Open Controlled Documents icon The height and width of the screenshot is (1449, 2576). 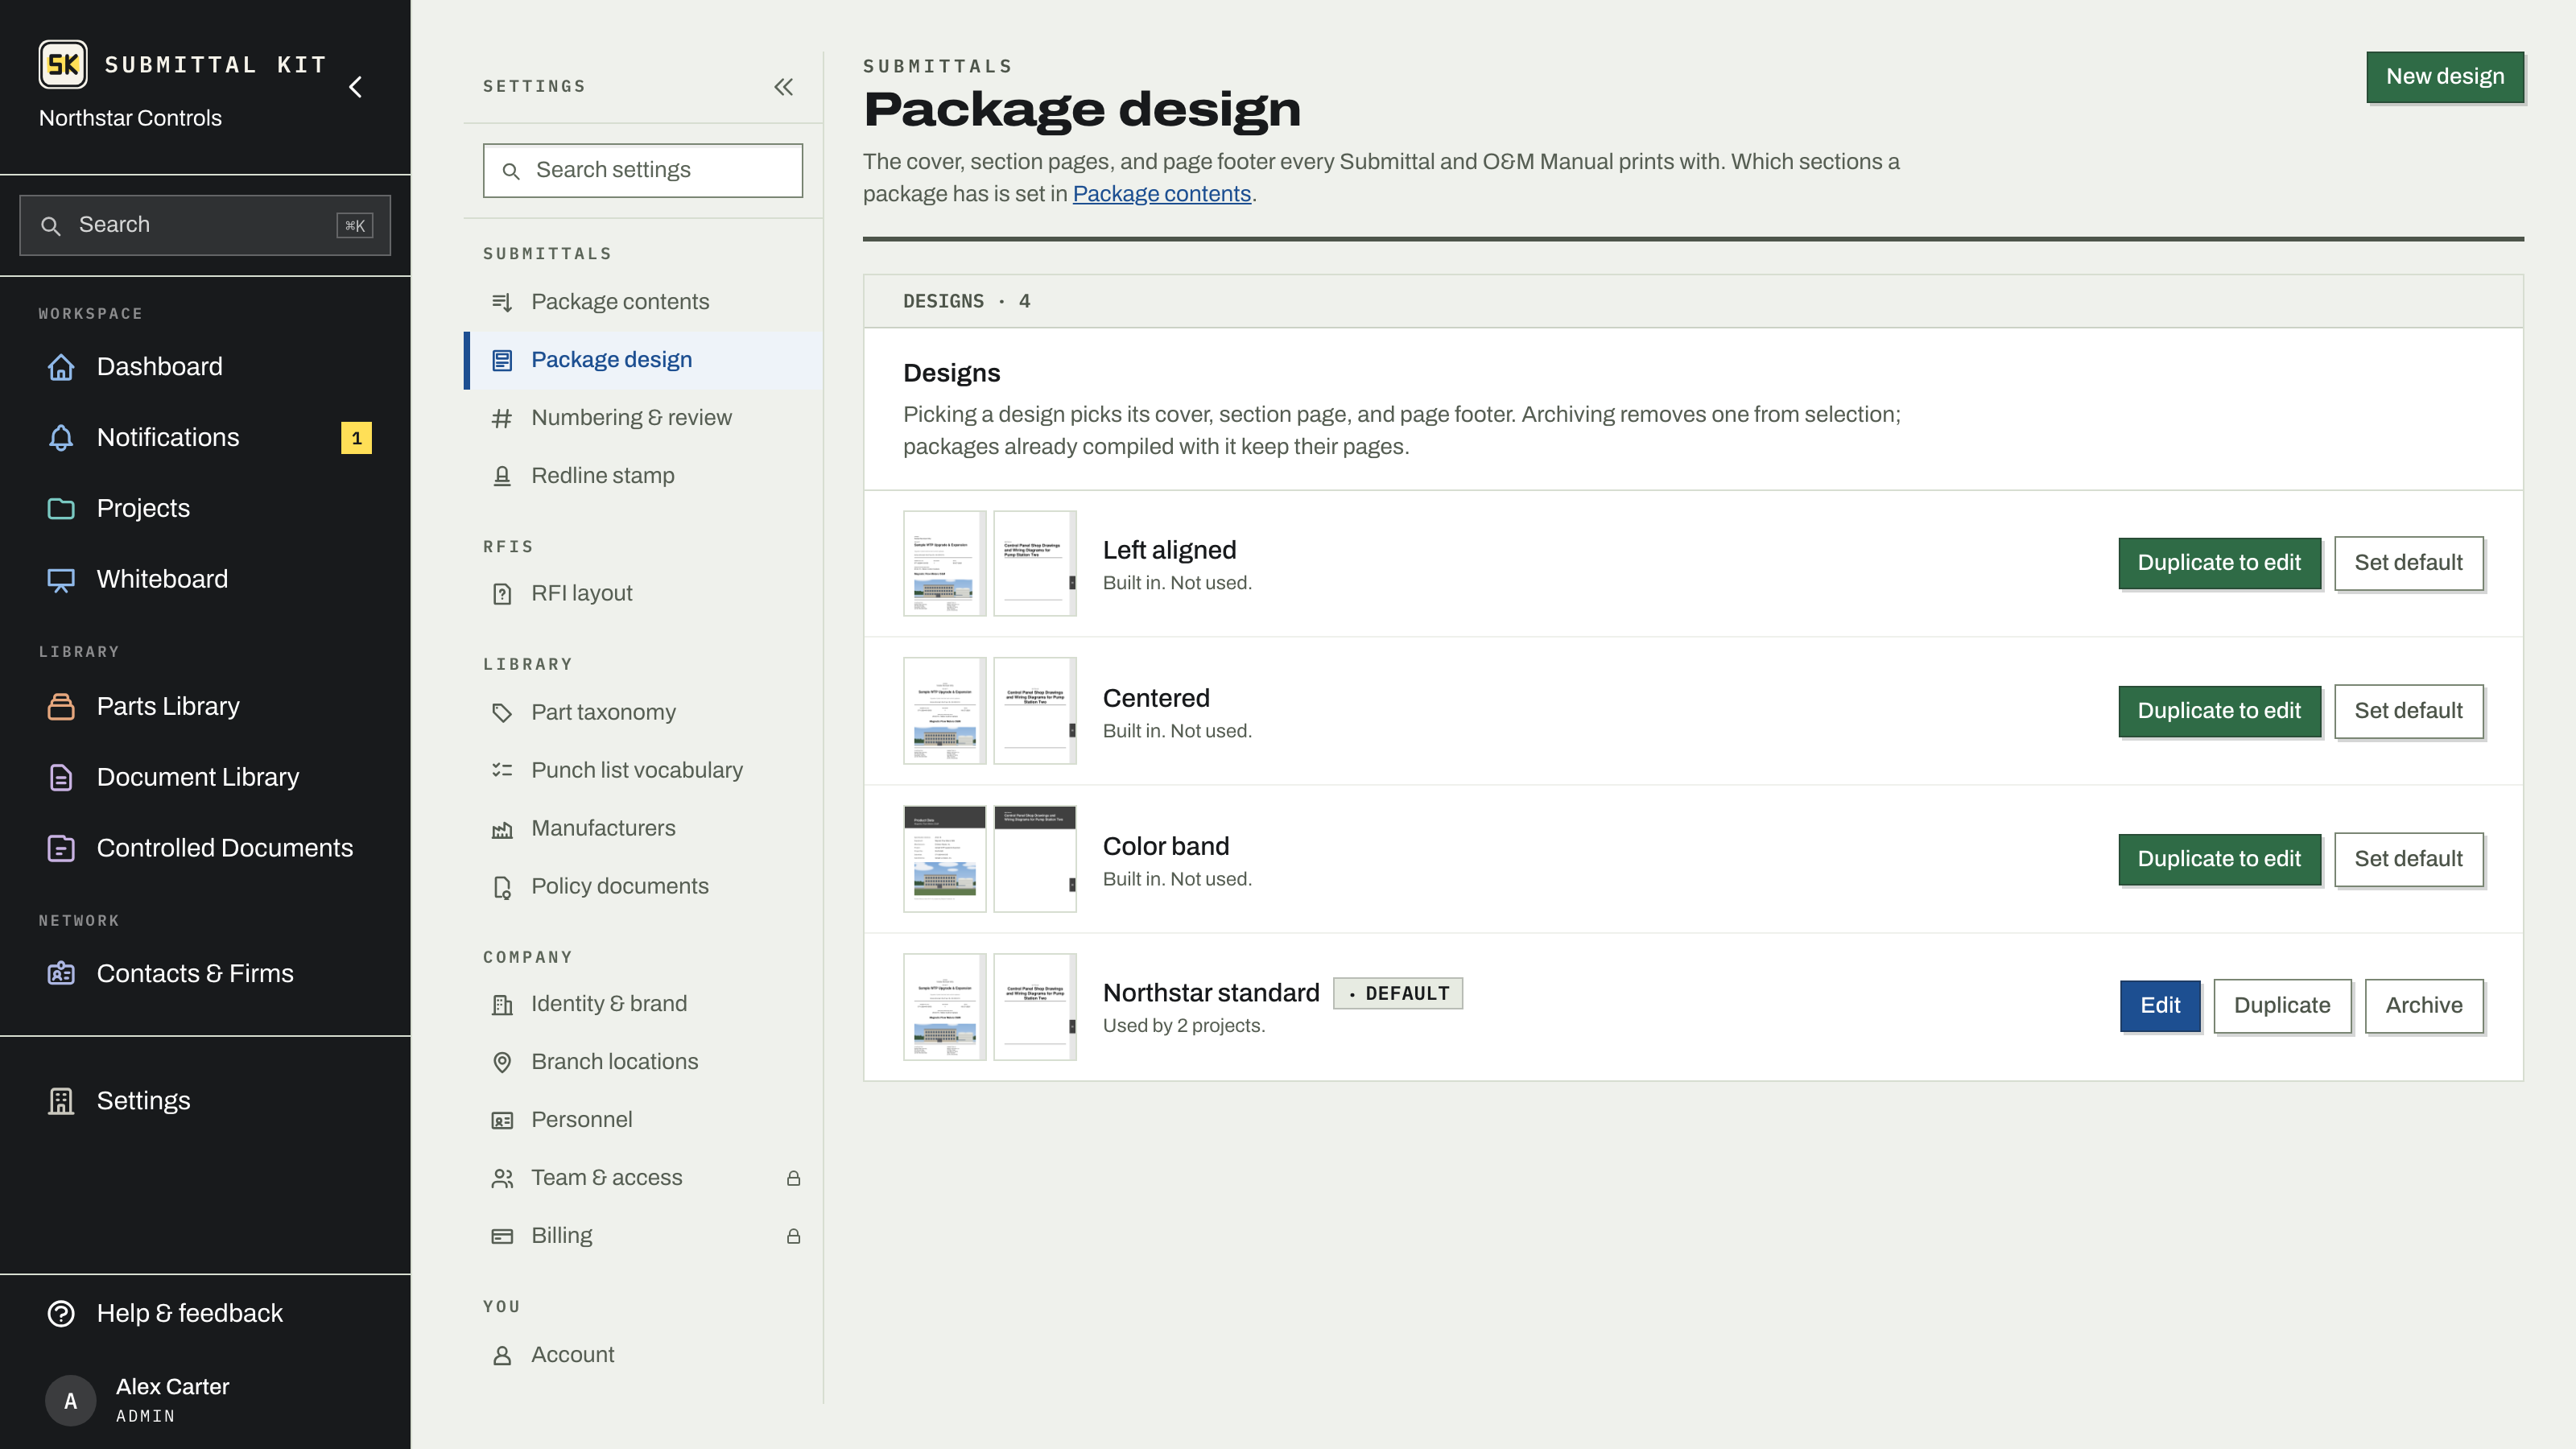pyautogui.click(x=61, y=849)
